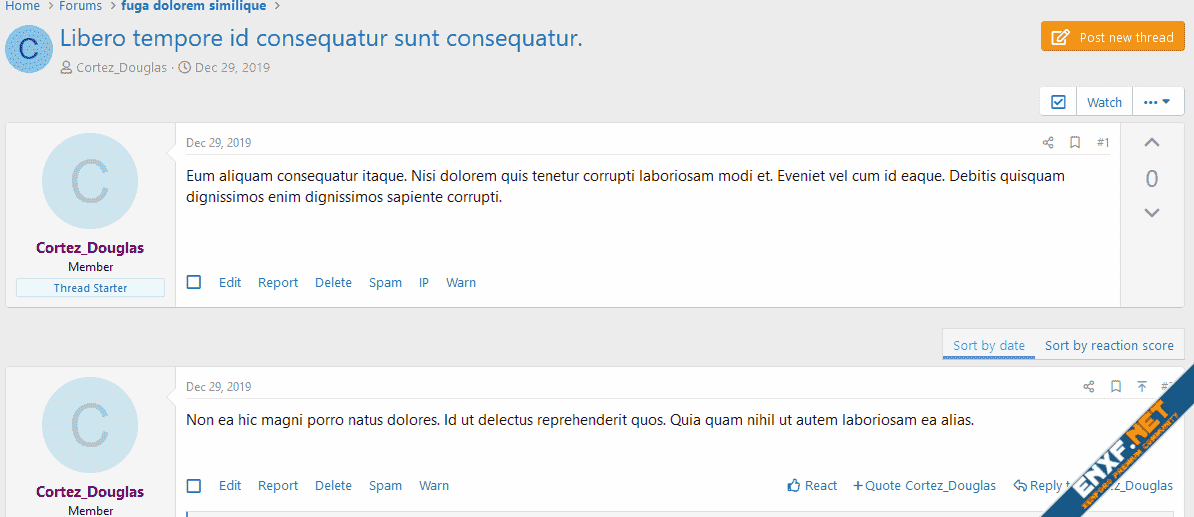1194x517 pixels.
Task: Click Edit link on the first post
Action: pos(230,283)
